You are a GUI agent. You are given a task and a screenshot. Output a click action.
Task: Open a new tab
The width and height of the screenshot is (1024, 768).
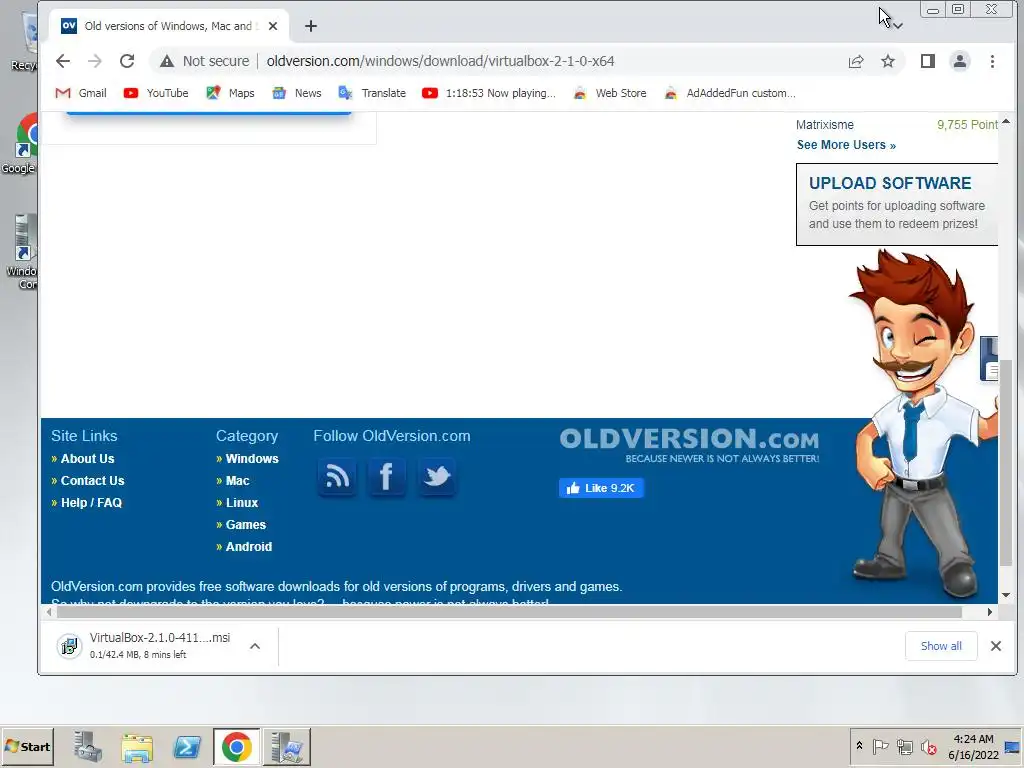click(x=311, y=26)
